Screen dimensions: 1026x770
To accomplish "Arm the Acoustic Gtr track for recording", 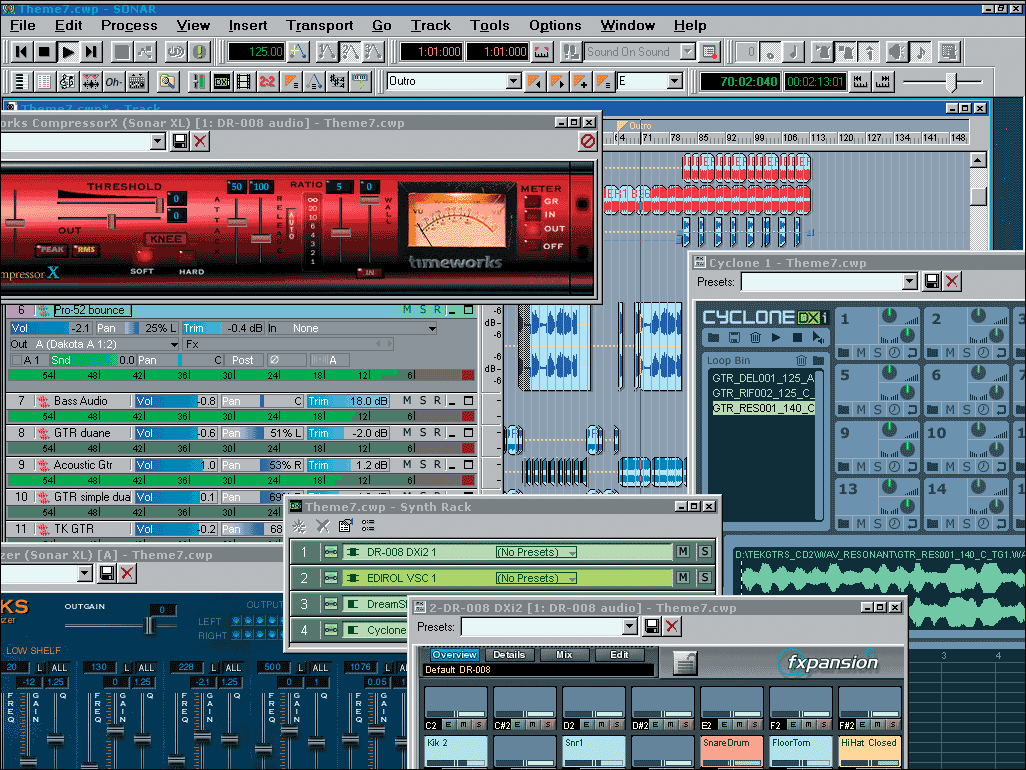I will tap(438, 464).
